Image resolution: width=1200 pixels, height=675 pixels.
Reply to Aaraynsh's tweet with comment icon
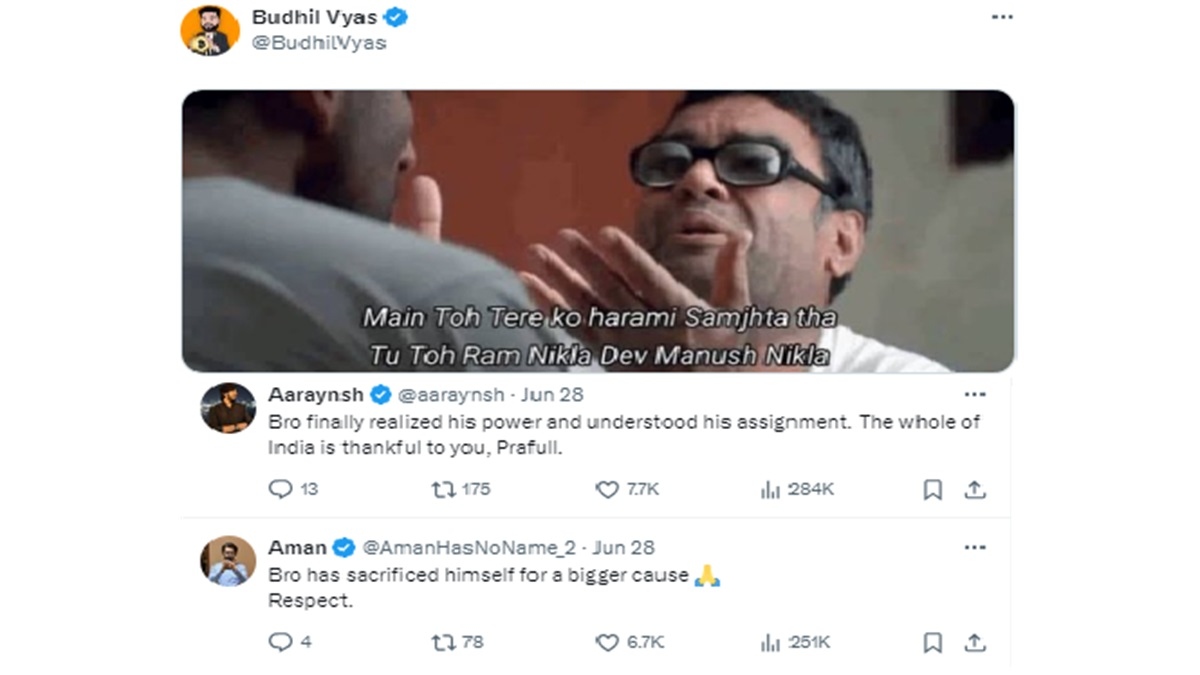[281, 489]
